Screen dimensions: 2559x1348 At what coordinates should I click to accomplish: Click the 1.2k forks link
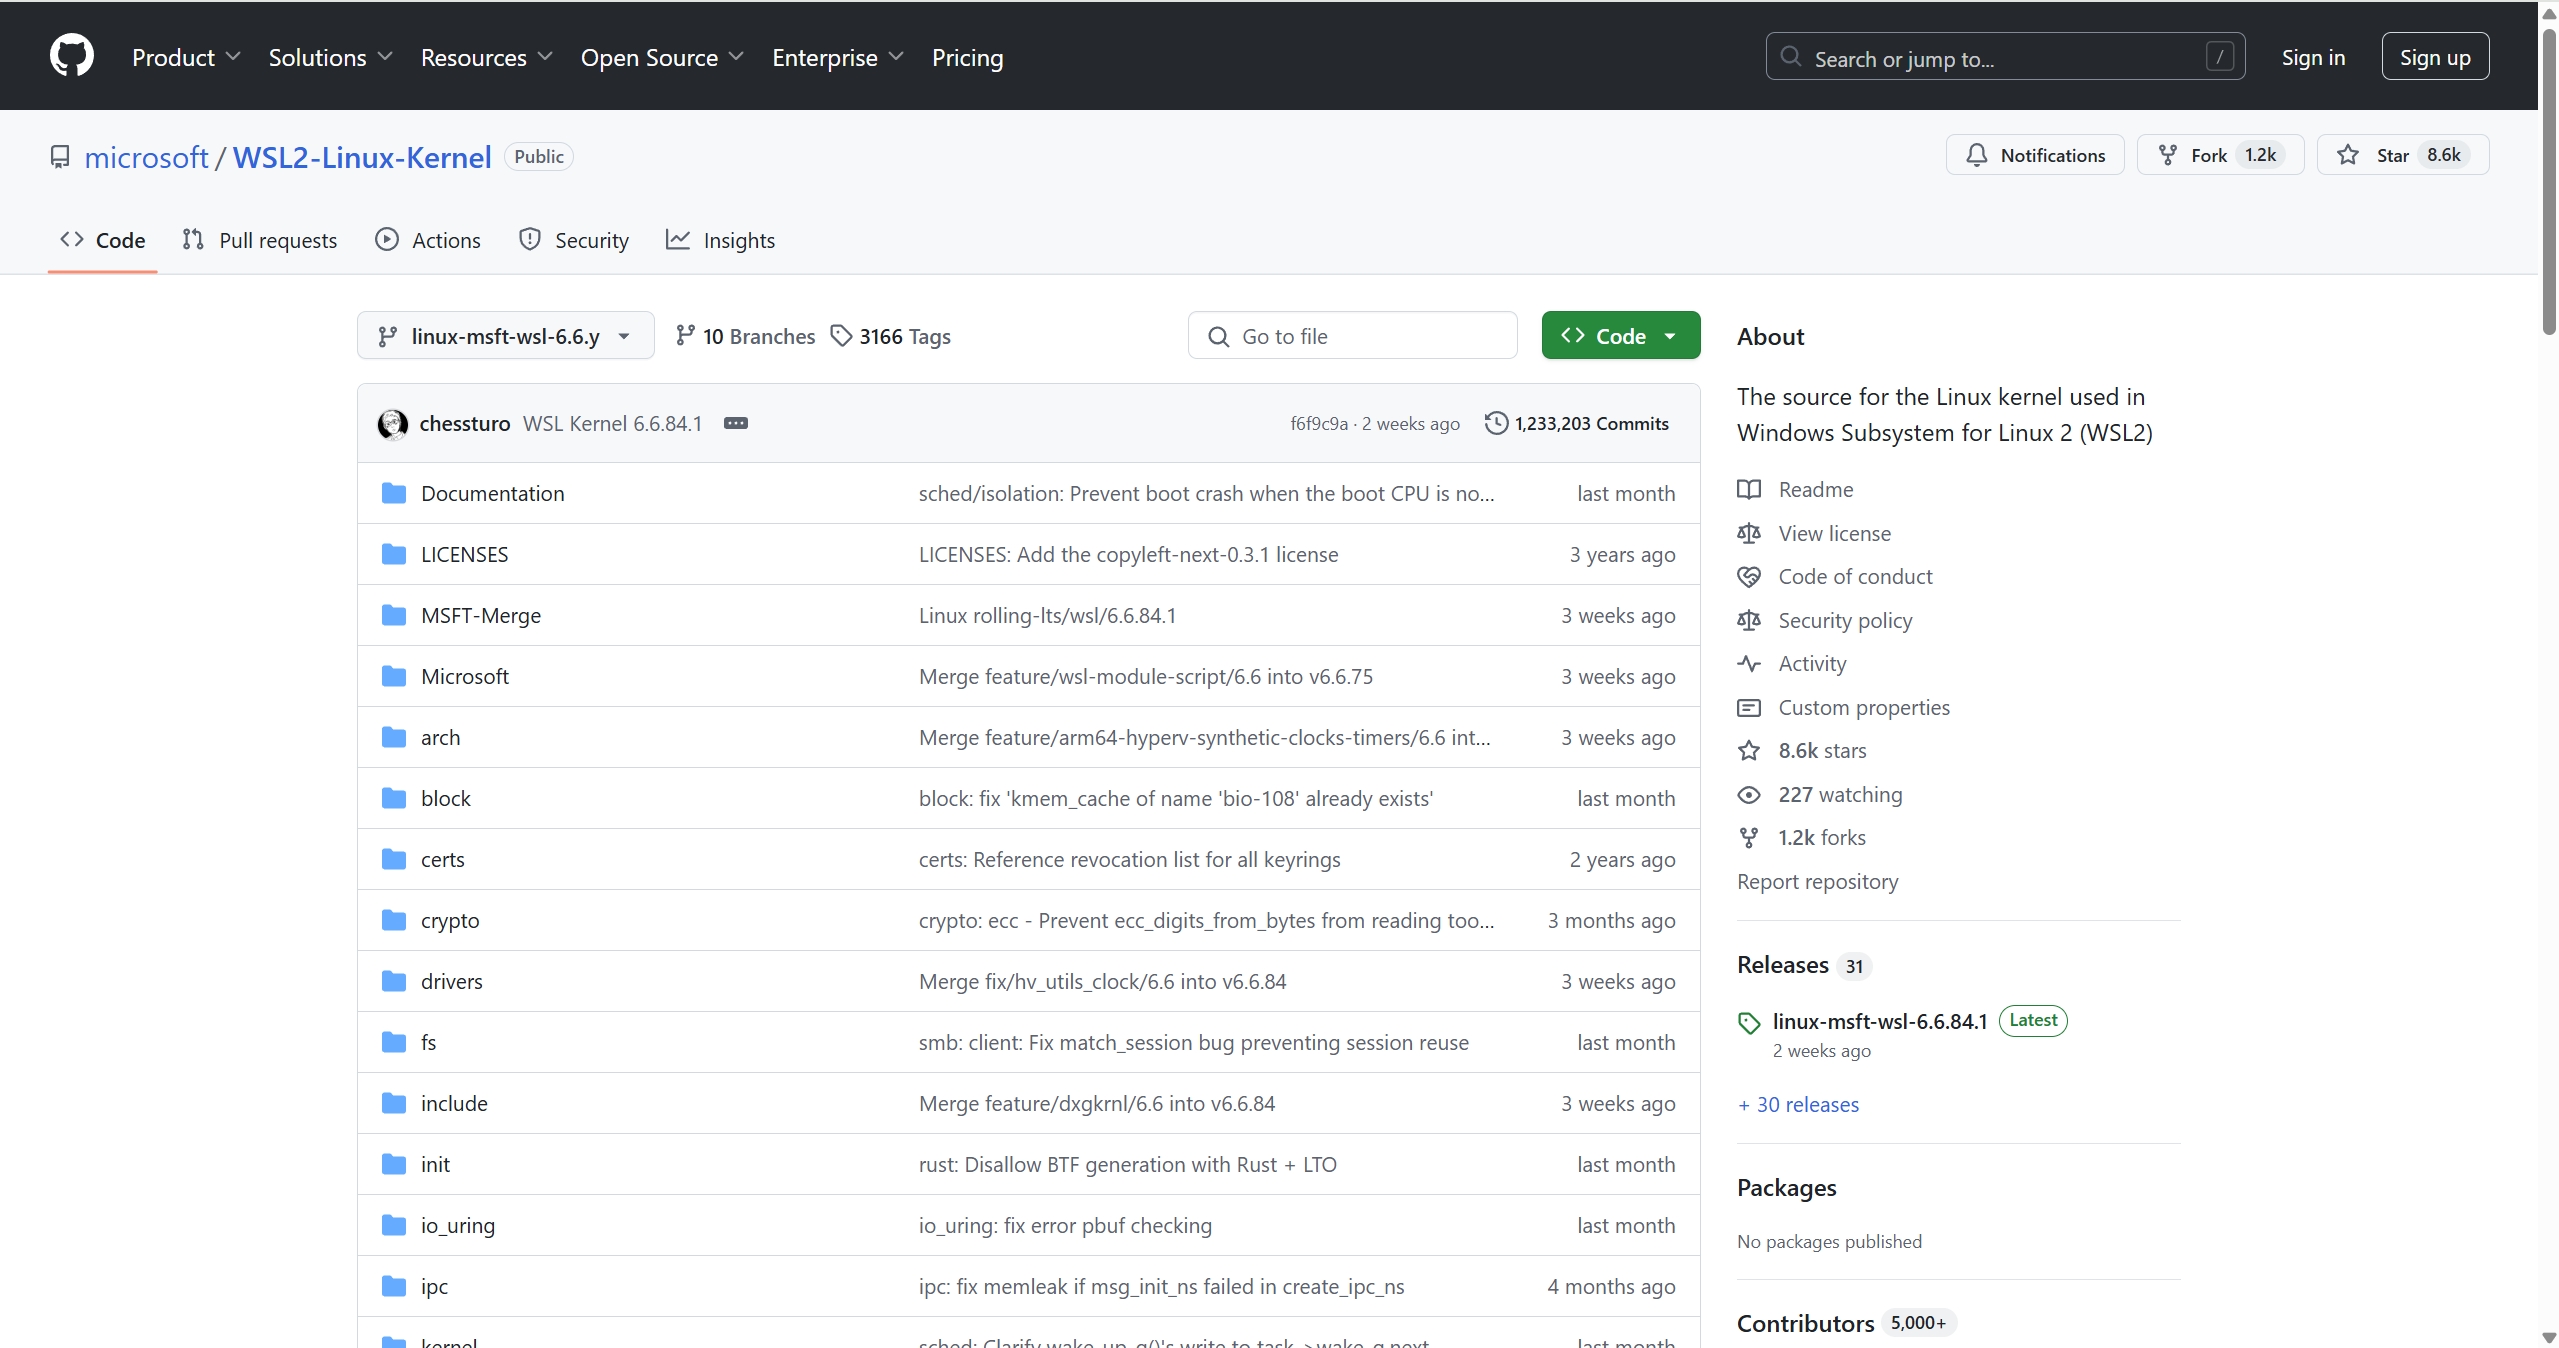click(x=1821, y=837)
